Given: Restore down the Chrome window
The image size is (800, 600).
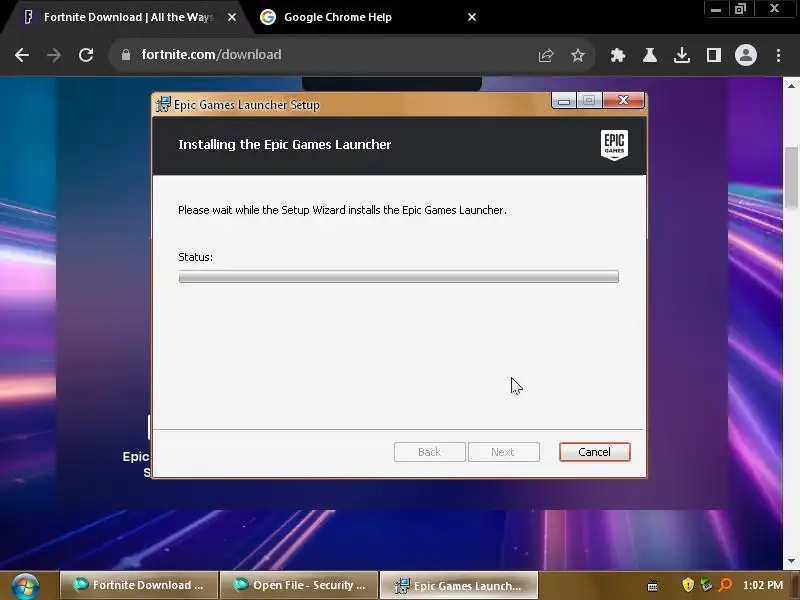Looking at the screenshot, I should [740, 9].
